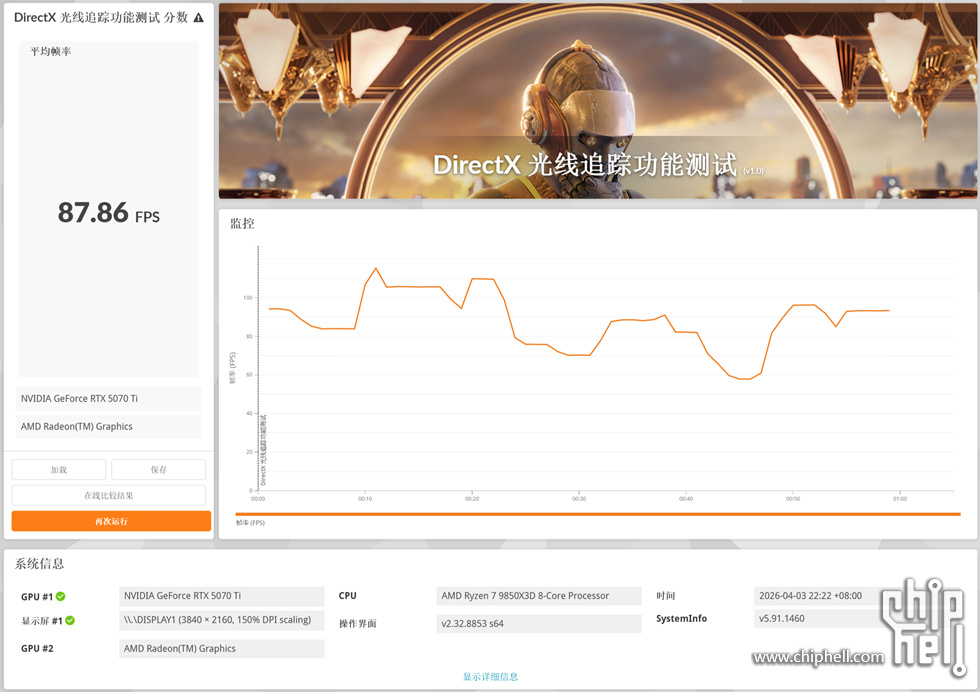This screenshot has width=980, height=692.
Task: Click the CPU field AMD Ryzen 7 9850X3D
Action: 538,596
